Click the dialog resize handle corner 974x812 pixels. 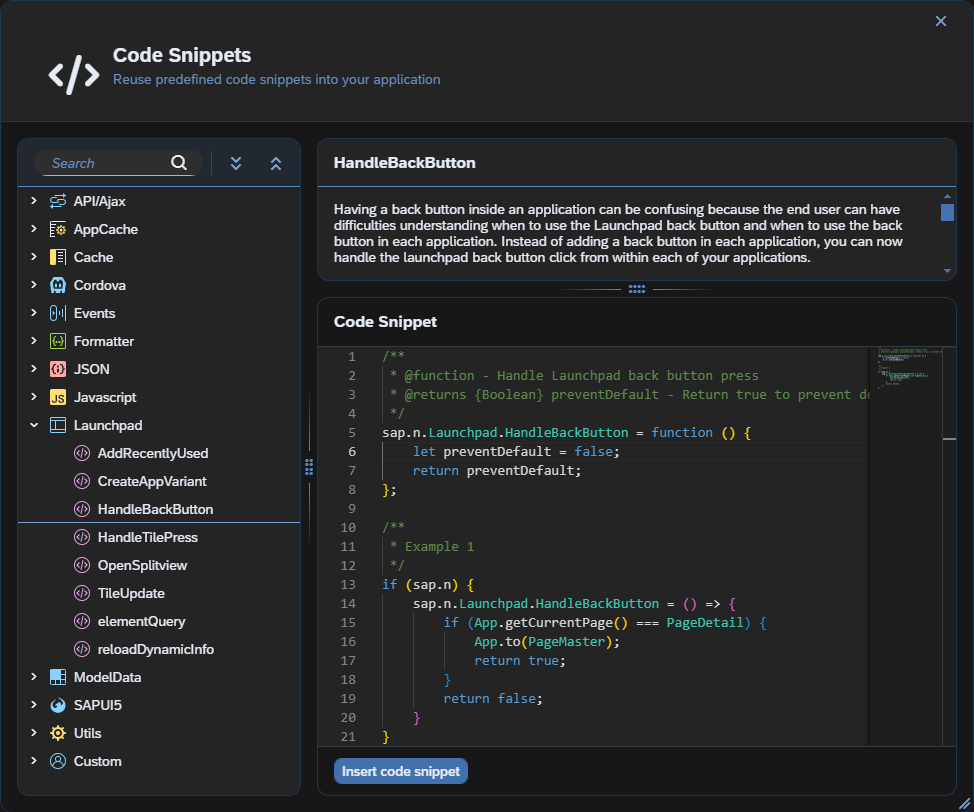pos(964,804)
